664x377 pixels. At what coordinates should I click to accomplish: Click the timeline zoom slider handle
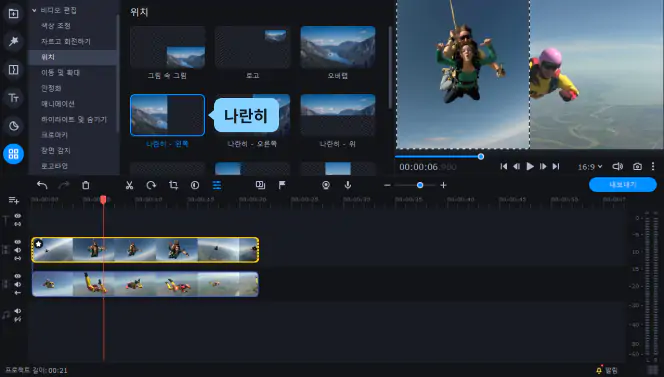point(420,185)
